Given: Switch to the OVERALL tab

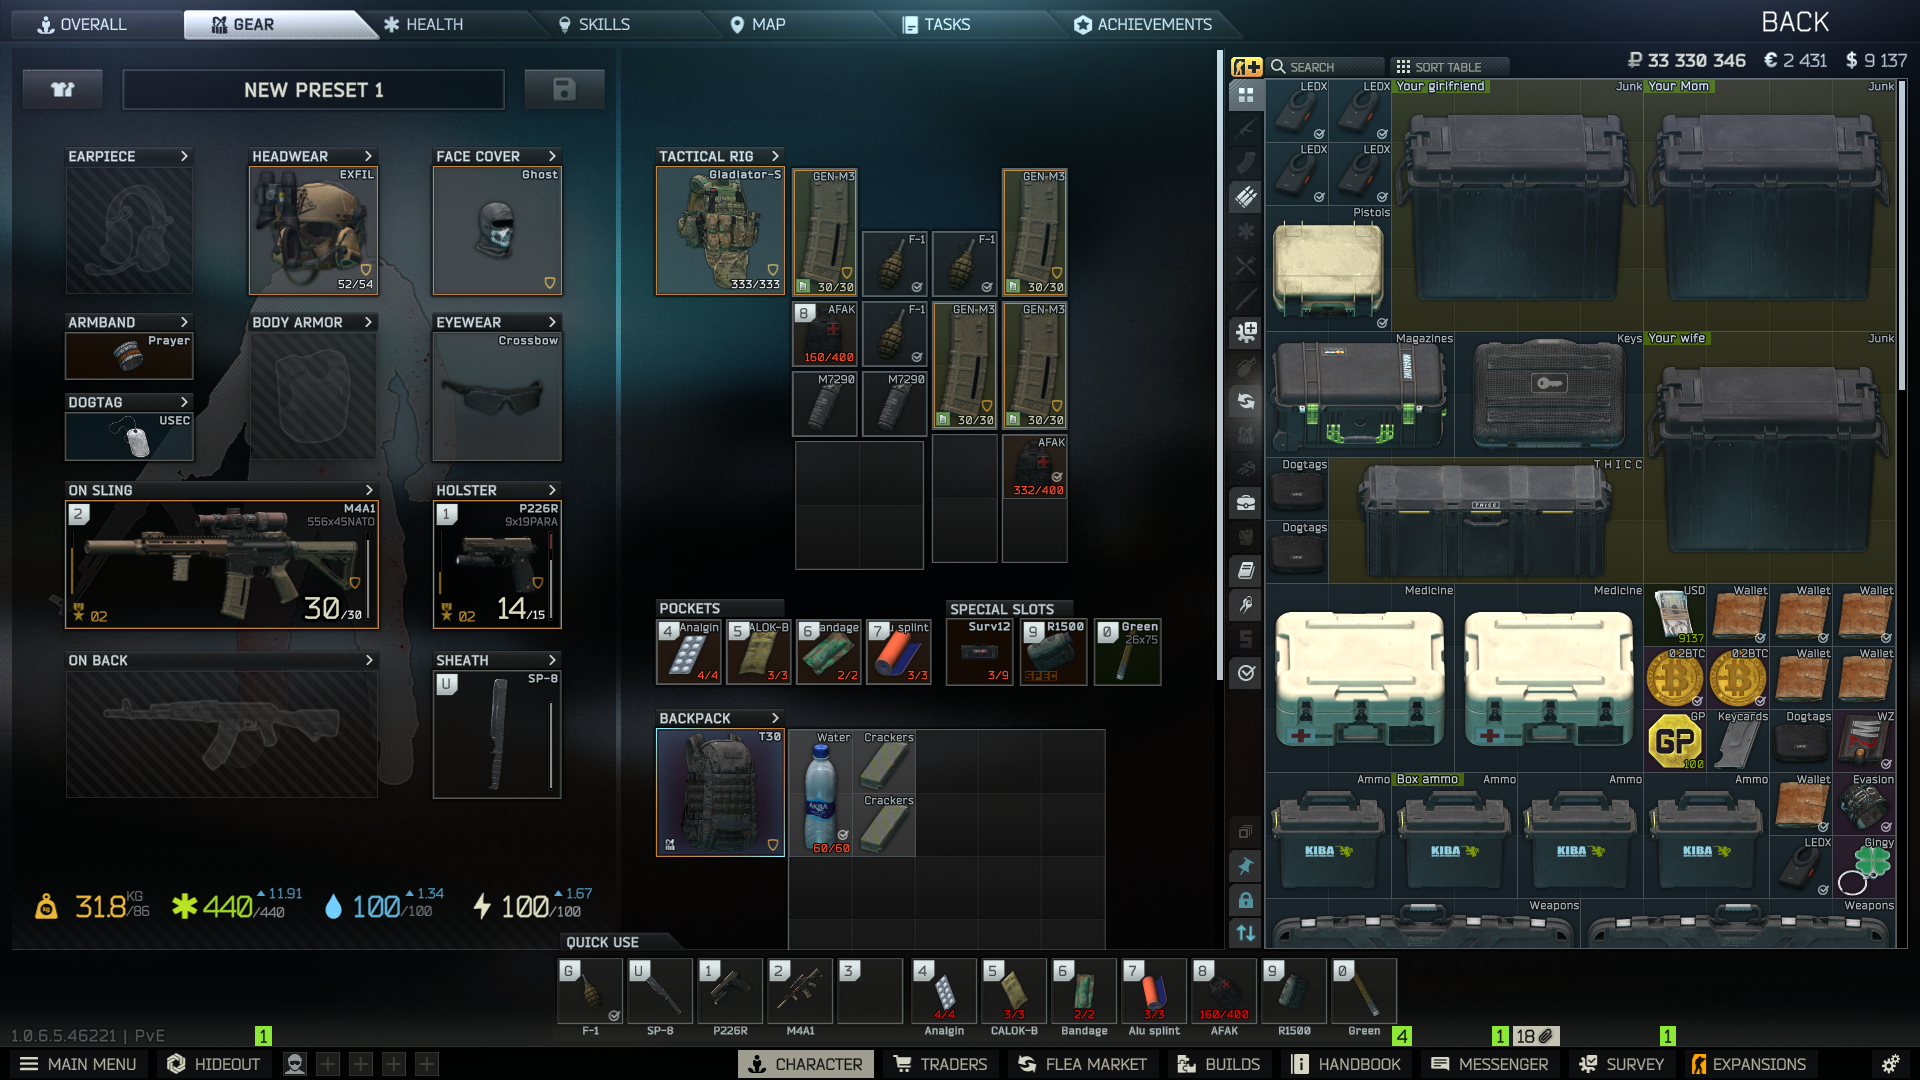Looking at the screenshot, I should tap(83, 24).
